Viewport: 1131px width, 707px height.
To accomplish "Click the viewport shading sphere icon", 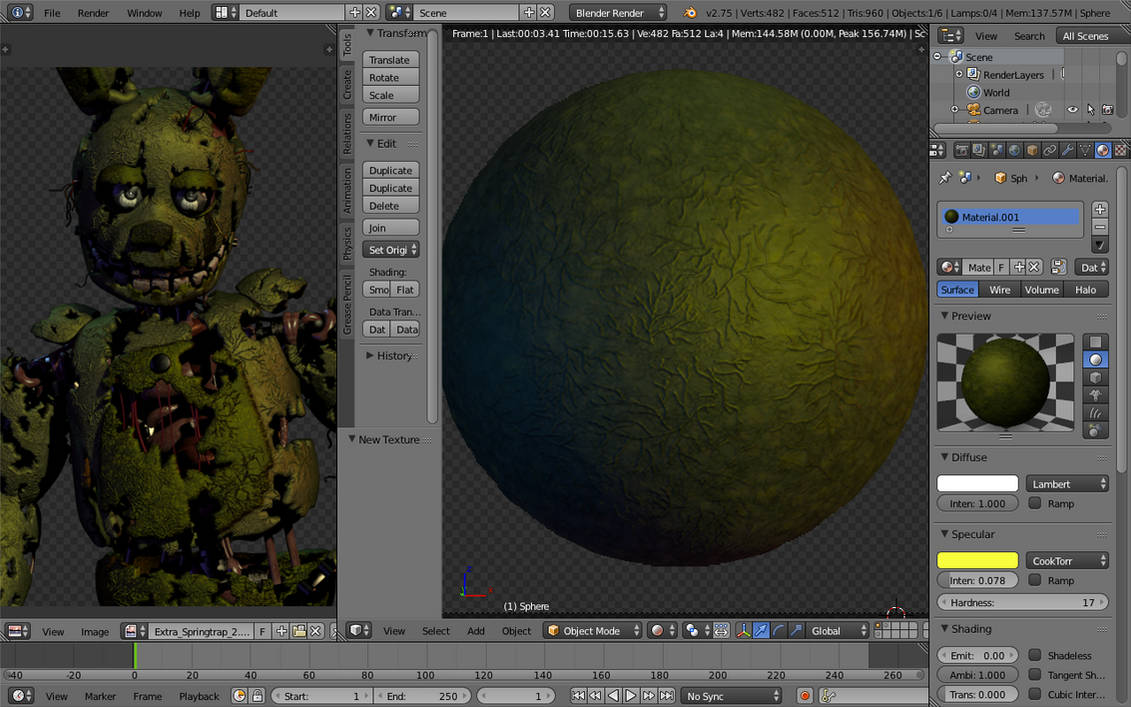I will (657, 631).
